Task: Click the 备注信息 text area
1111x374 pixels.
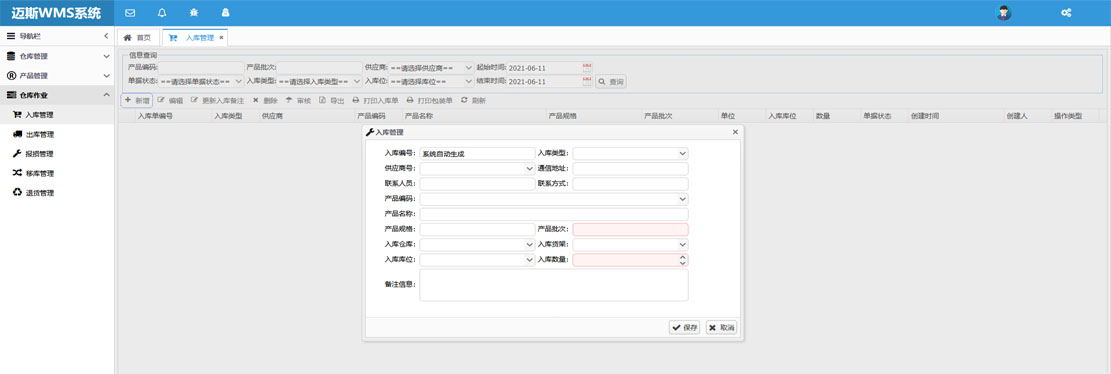Action: [x=553, y=285]
